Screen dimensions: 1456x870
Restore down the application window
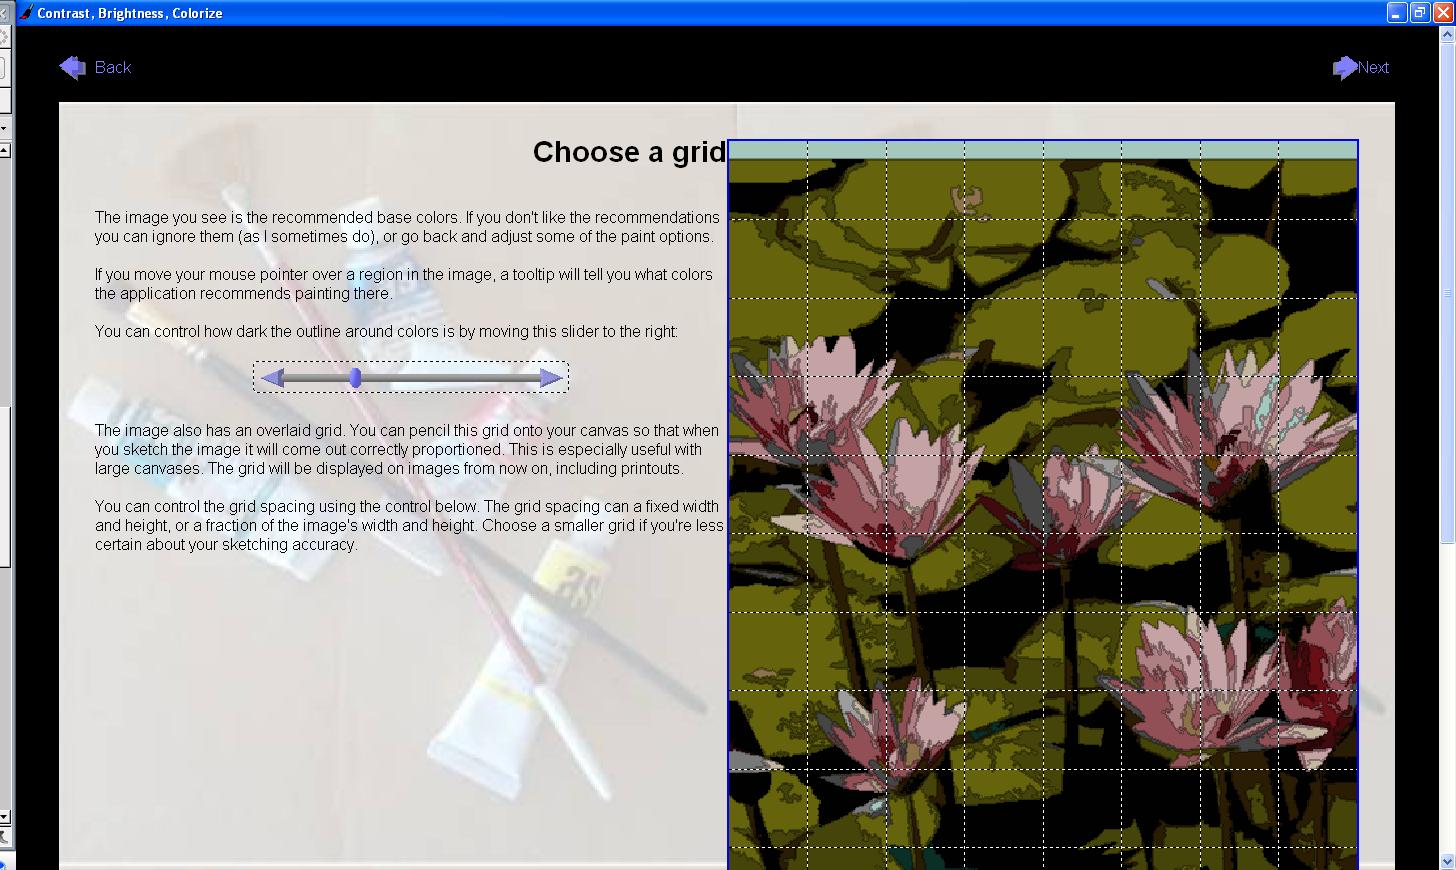[1419, 12]
